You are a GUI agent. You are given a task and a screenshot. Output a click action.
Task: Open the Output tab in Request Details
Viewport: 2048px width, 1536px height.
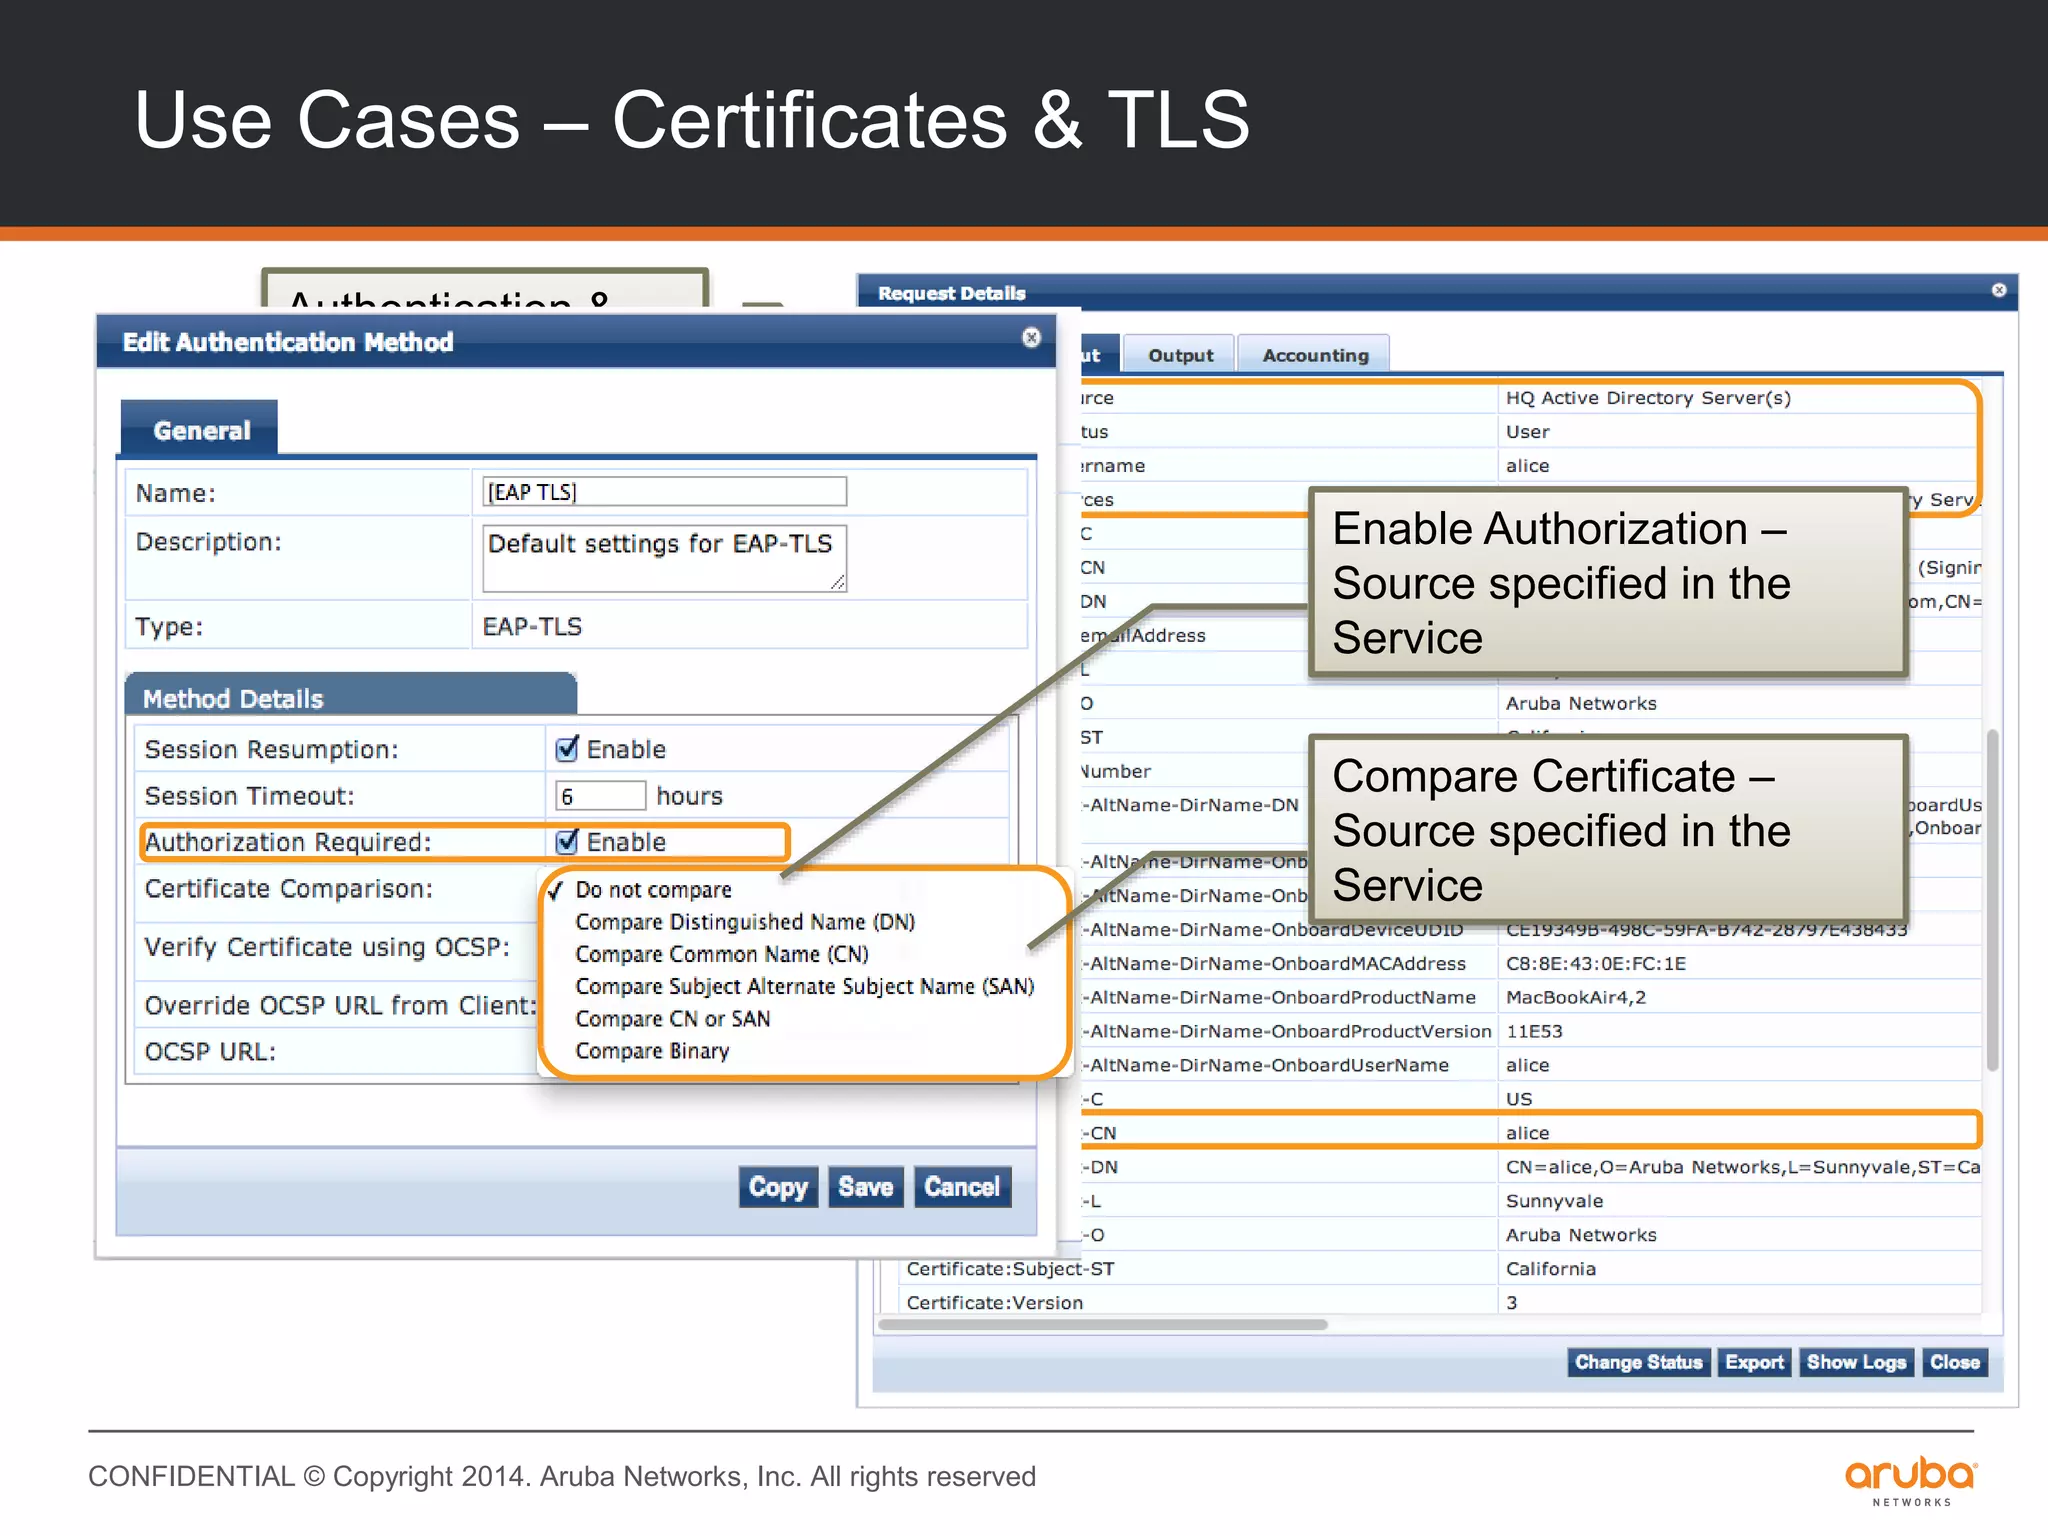pos(1180,355)
